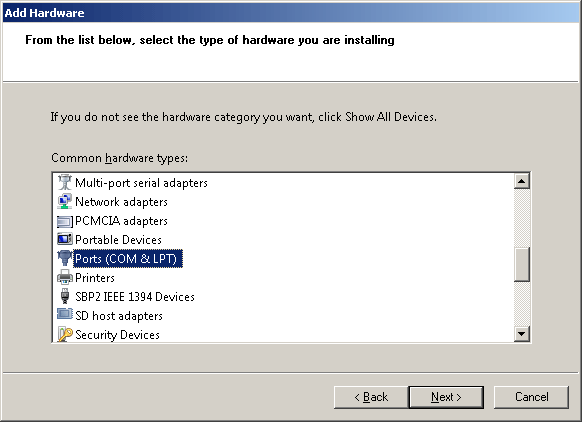Select Network adapters in hardware list

tap(121, 202)
